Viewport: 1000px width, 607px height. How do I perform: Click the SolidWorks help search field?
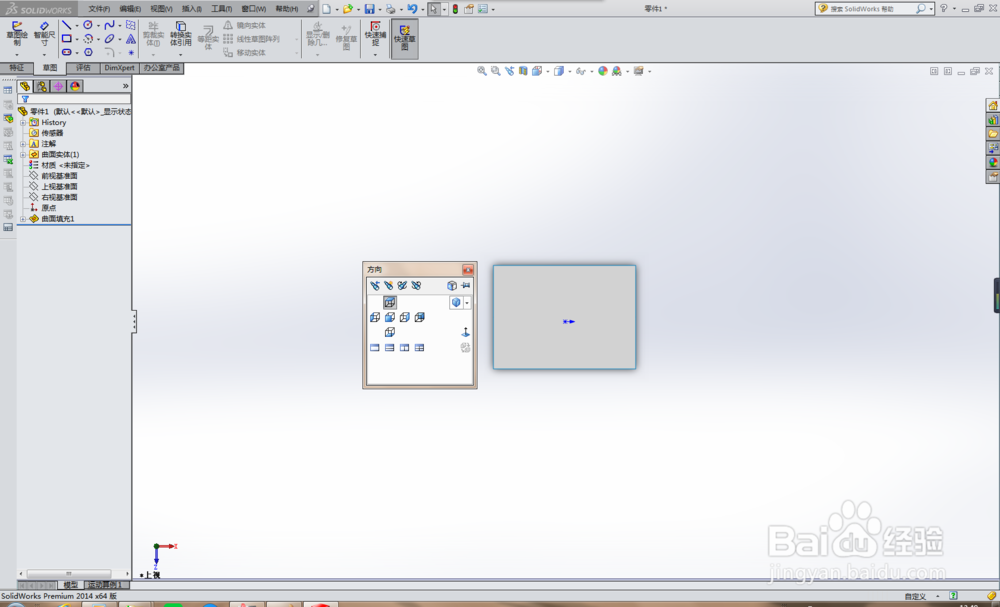pos(870,9)
